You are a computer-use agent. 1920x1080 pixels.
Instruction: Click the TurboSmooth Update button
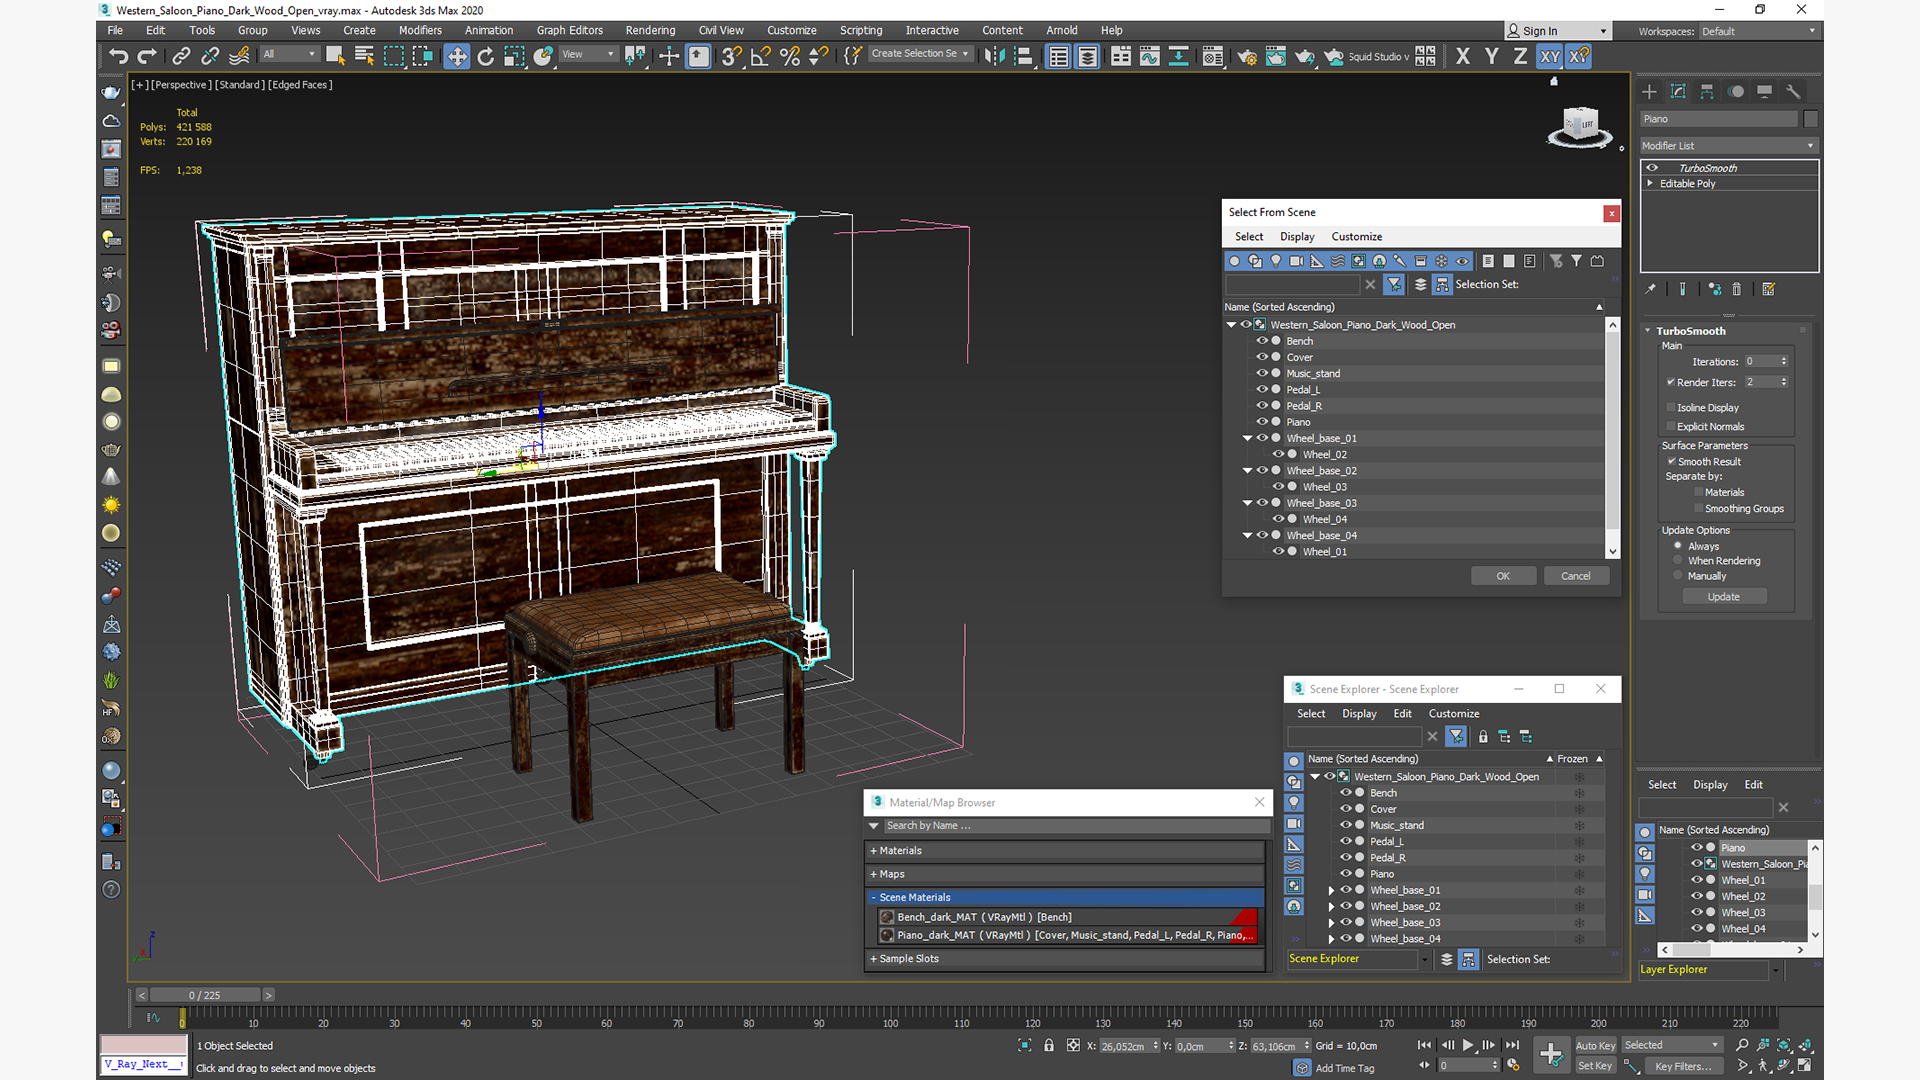(1724, 597)
